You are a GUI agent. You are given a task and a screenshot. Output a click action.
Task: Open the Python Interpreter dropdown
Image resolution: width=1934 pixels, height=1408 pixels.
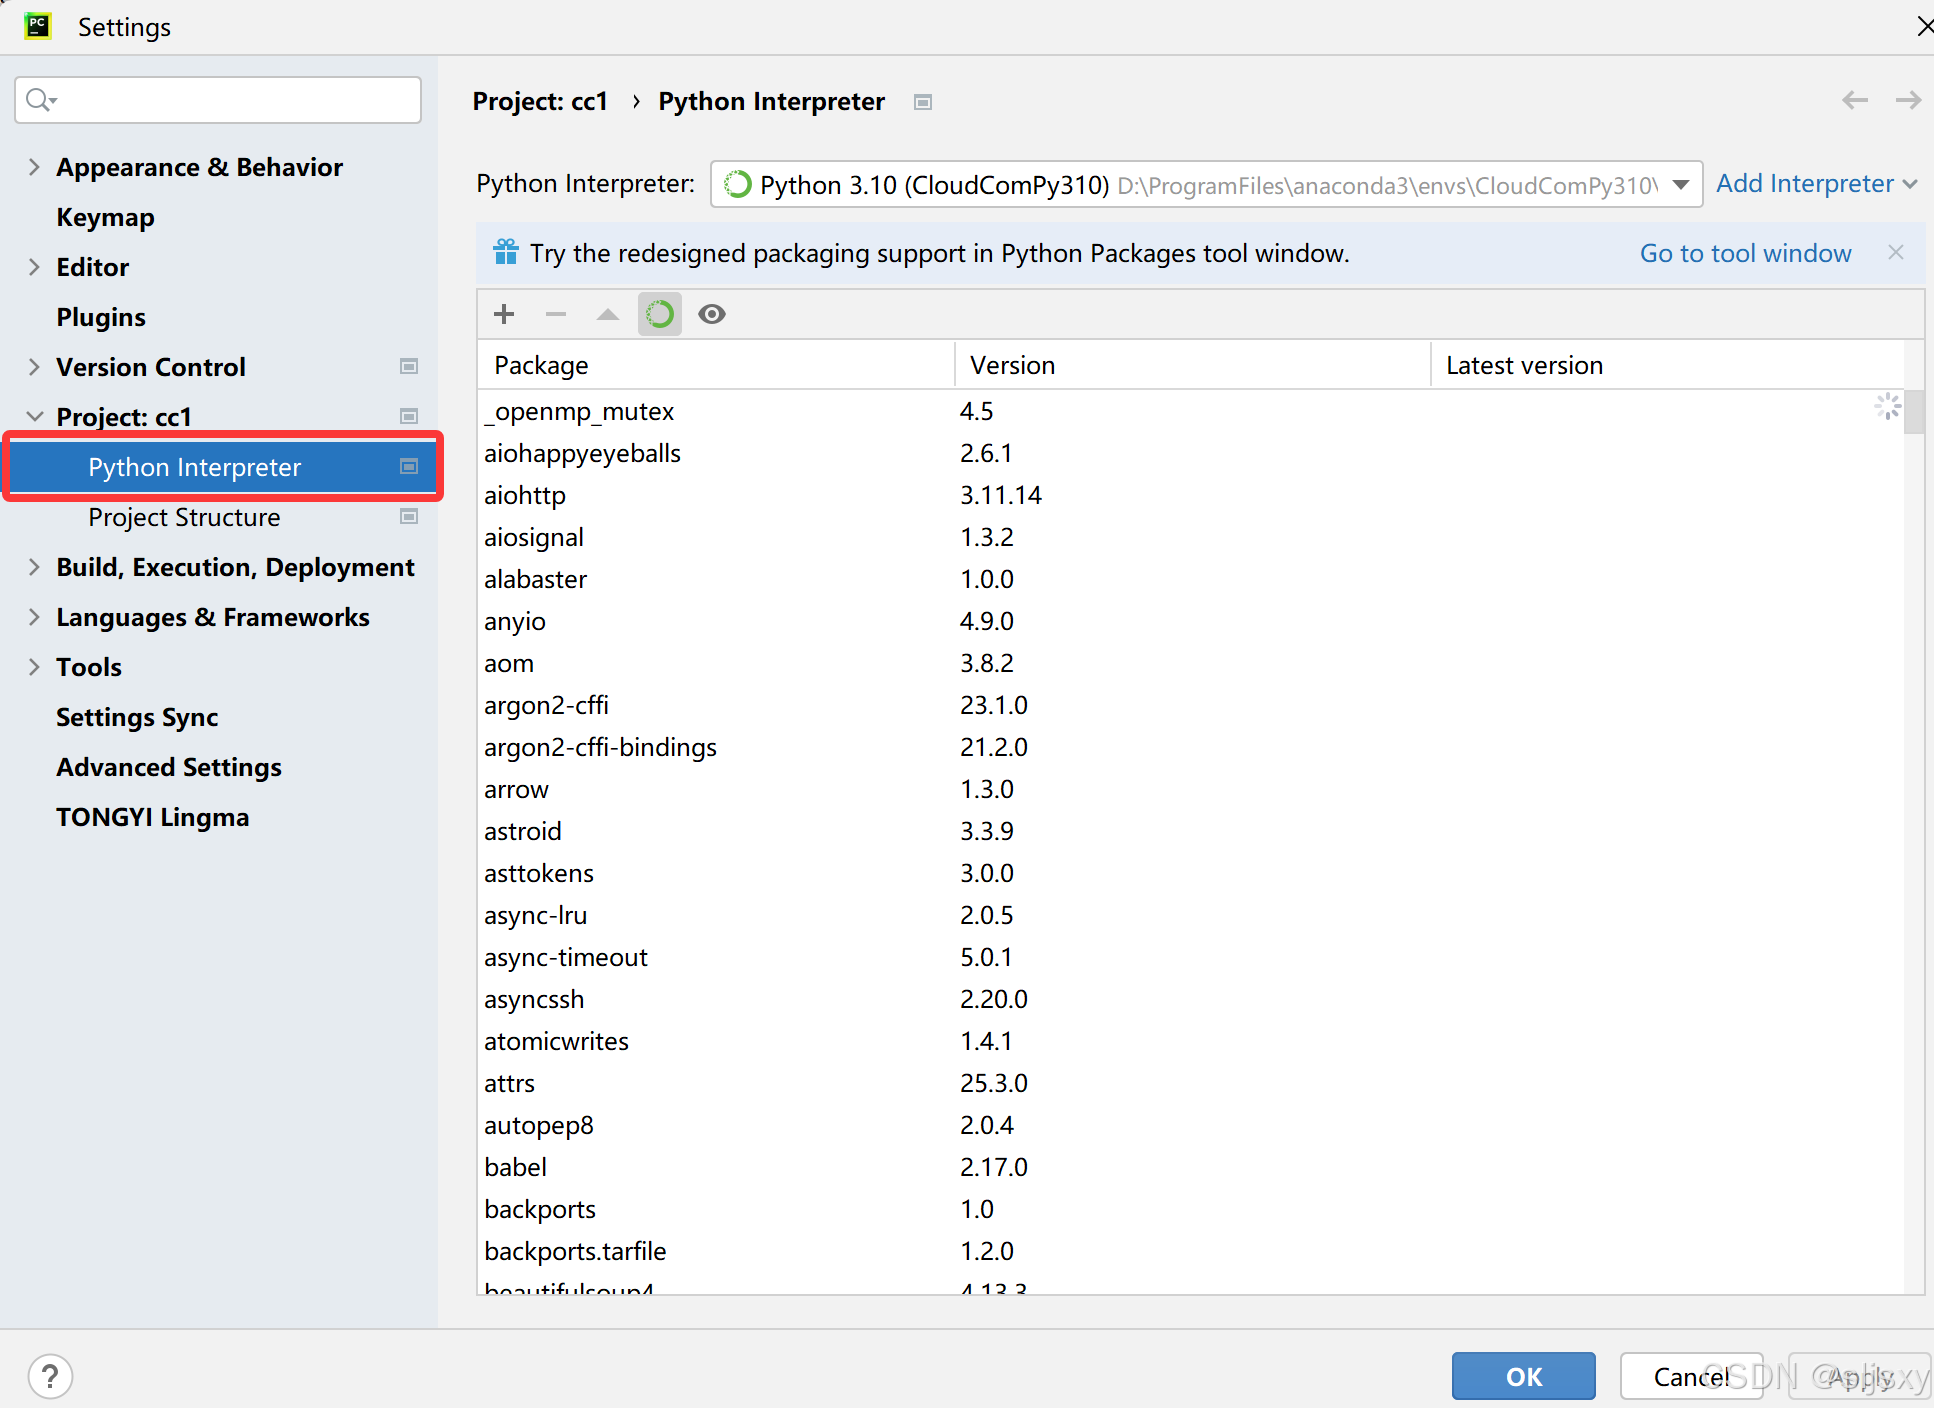[x=1681, y=184]
